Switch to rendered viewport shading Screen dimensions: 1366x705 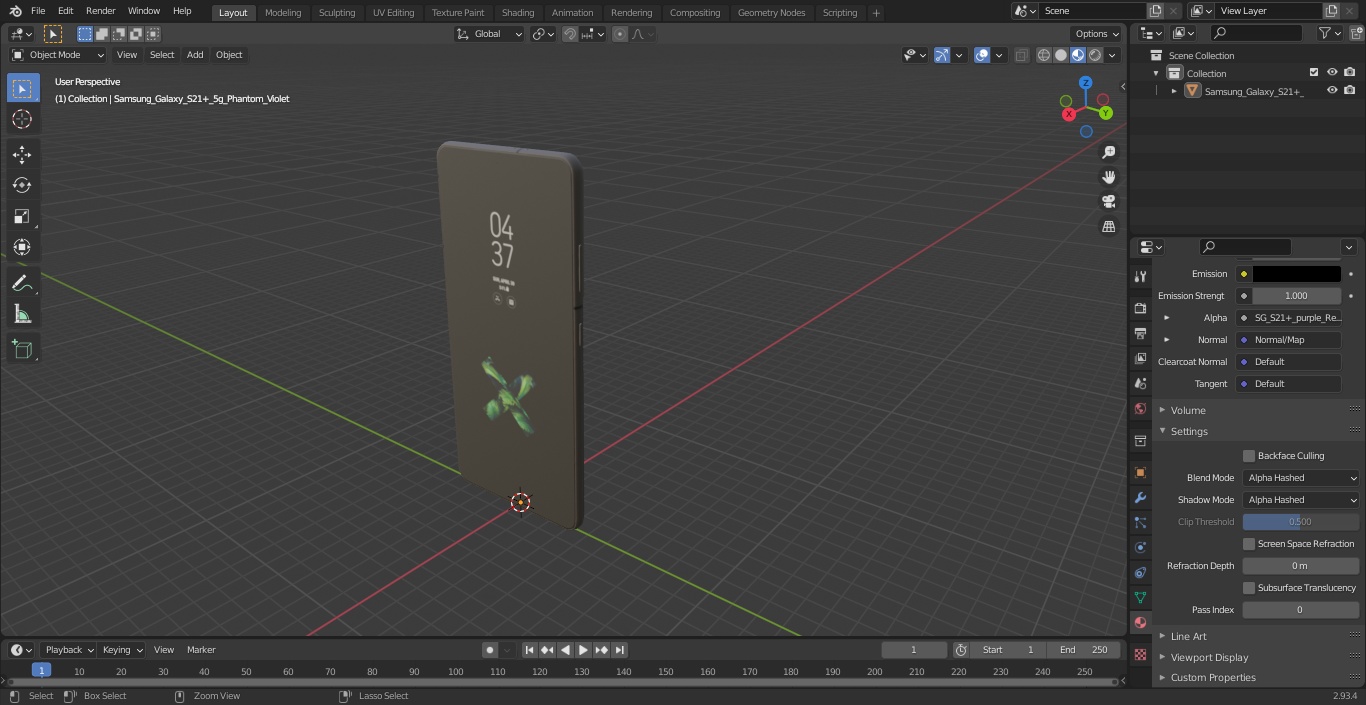[x=1095, y=55]
